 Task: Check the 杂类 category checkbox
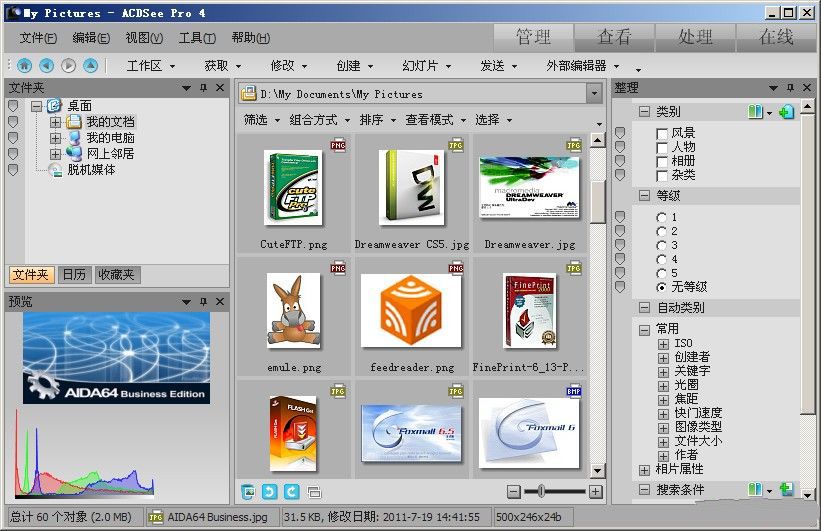point(662,176)
